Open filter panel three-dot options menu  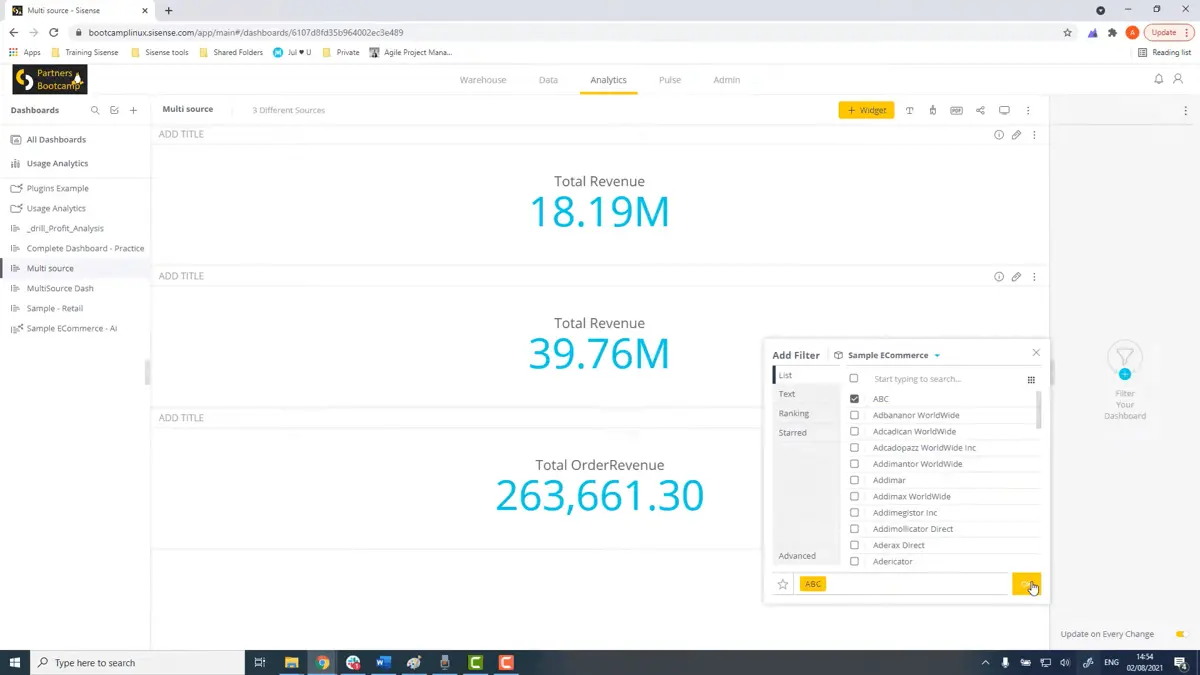1186,111
